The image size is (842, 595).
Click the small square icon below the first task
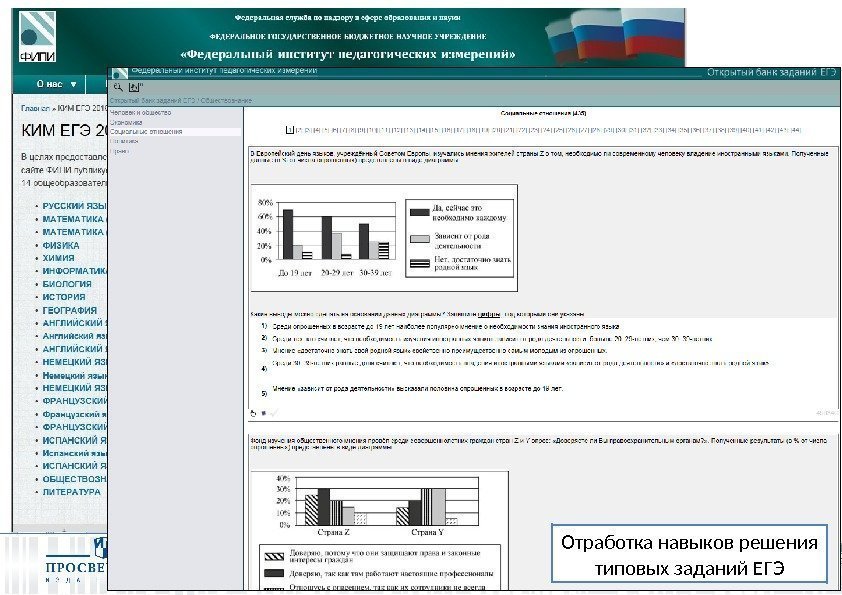(x=263, y=413)
